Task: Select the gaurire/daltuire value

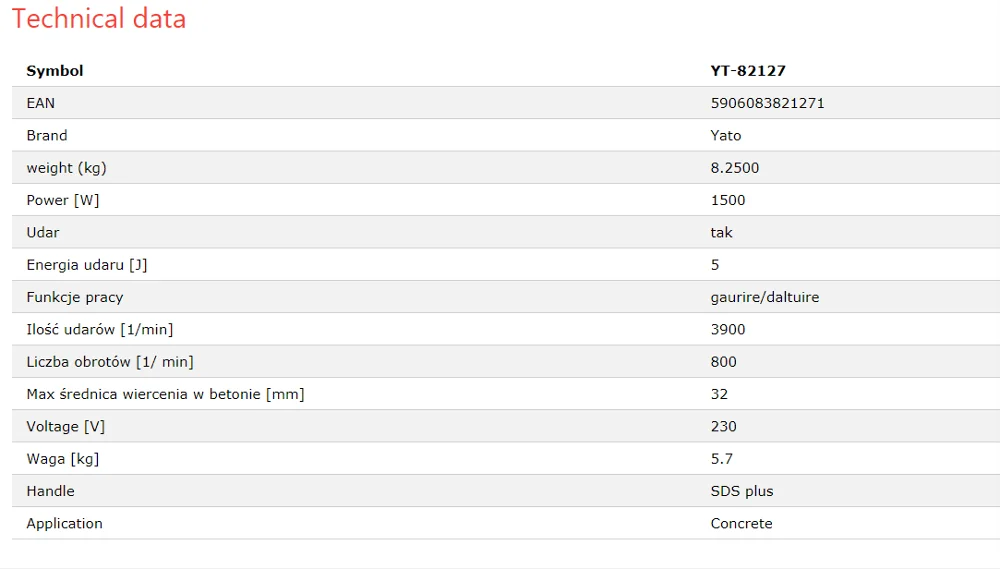Action: point(765,297)
